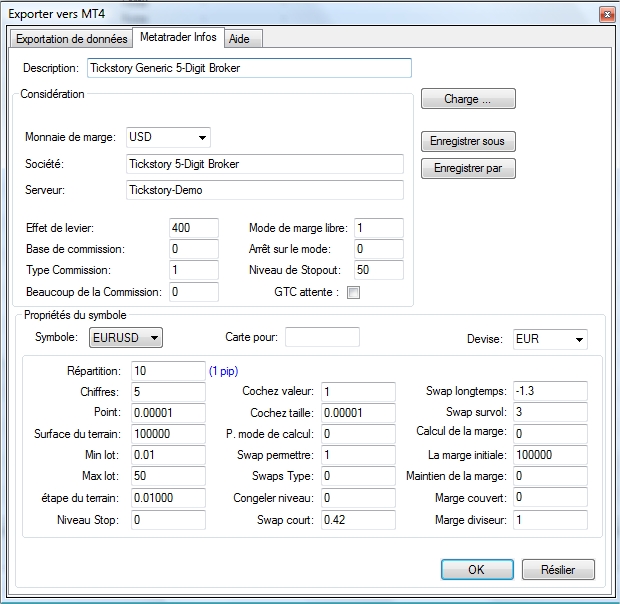Screen dimensions: 620x604
Task: Click the empty Carte pour field
Action: pyautogui.click(x=321, y=338)
